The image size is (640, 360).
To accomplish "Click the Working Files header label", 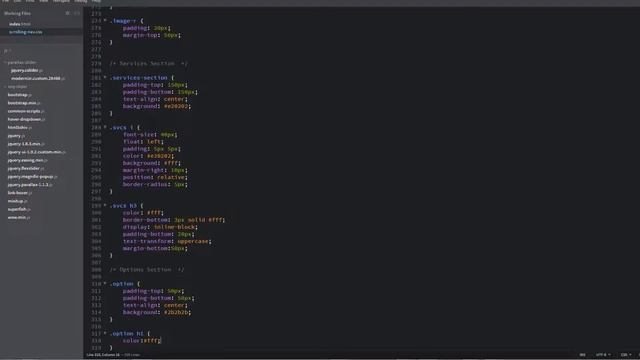I will point(17,13).
